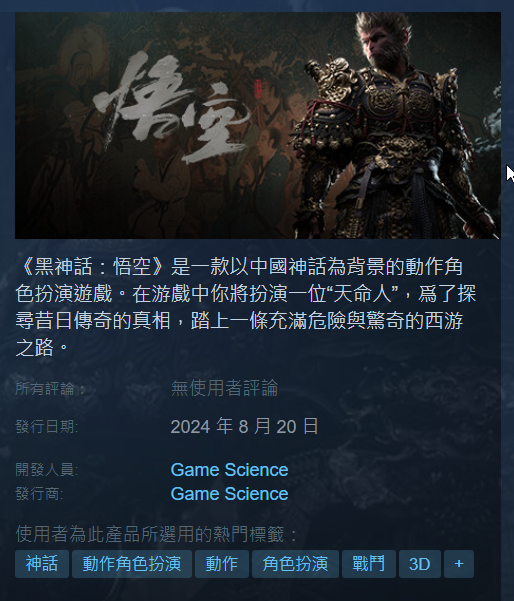Screen dimensions: 514x601
Task: Select the 神話 tag
Action: point(42,564)
